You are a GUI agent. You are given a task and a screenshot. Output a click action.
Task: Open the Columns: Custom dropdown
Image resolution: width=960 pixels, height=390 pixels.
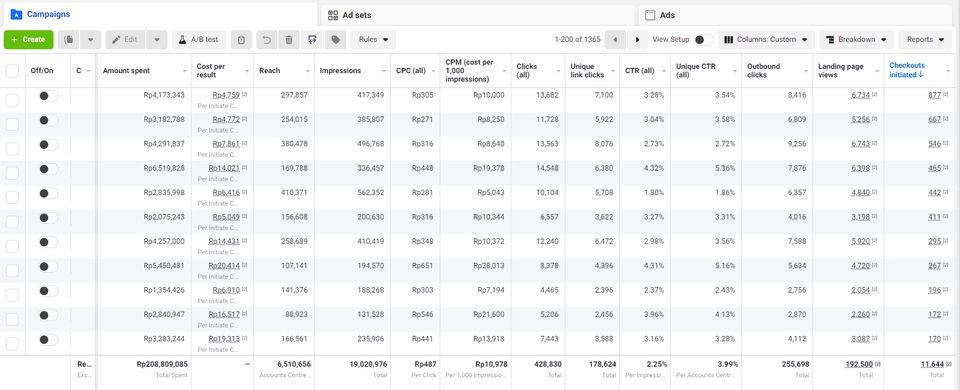pyautogui.click(x=766, y=40)
